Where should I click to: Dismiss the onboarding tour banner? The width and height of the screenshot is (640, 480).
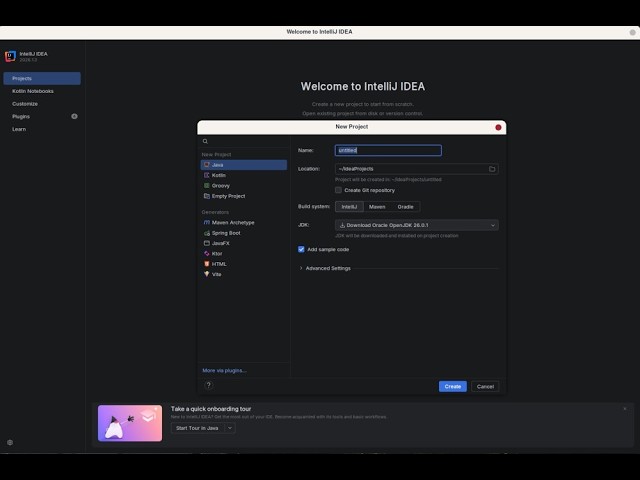pyautogui.click(x=624, y=409)
